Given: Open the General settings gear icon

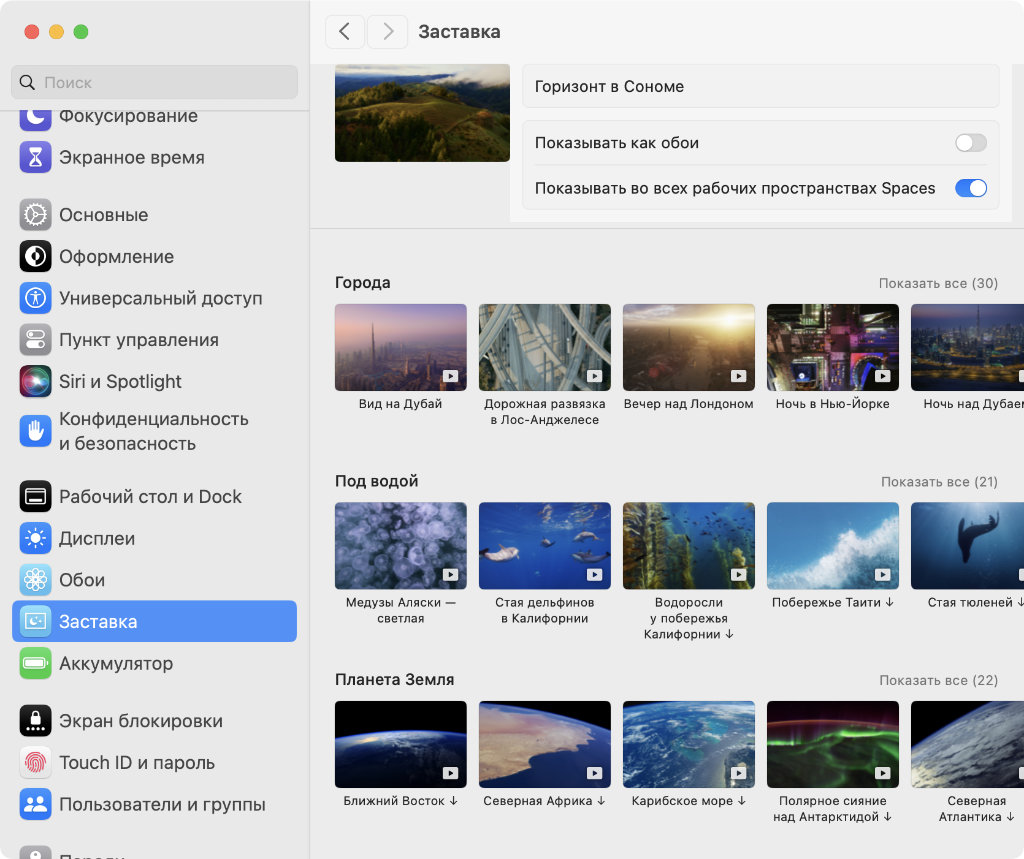Looking at the screenshot, I should [x=36, y=215].
